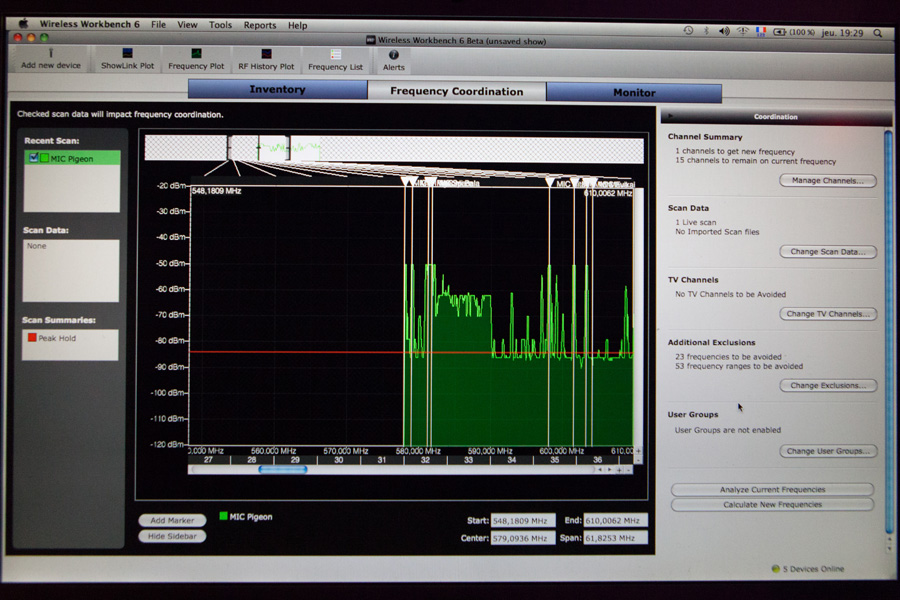Viewport: 900px width, 600px height.
Task: Click the Peak Hold scan summary entry
Action: click(x=70, y=338)
